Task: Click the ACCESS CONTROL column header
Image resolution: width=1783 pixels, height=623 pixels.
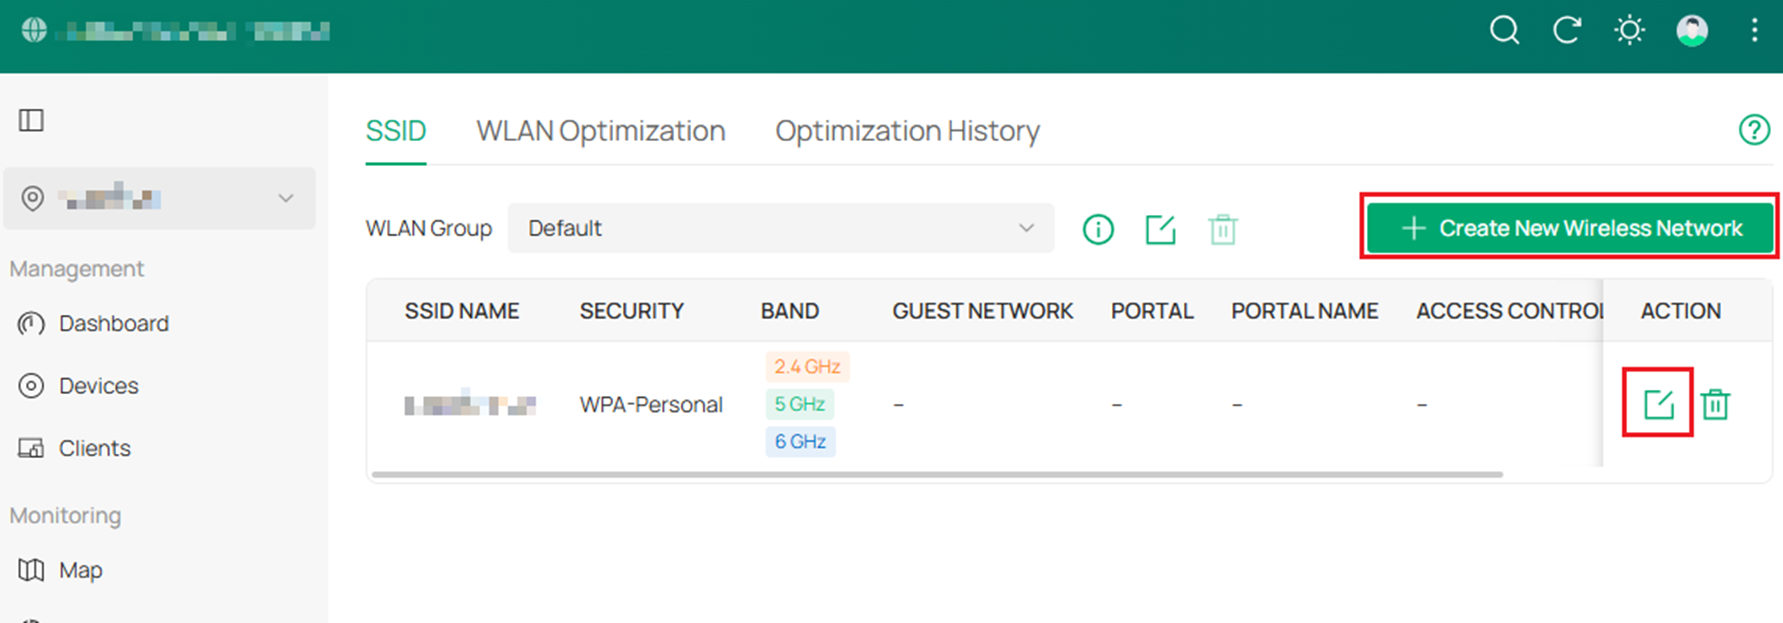Action: click(1509, 311)
